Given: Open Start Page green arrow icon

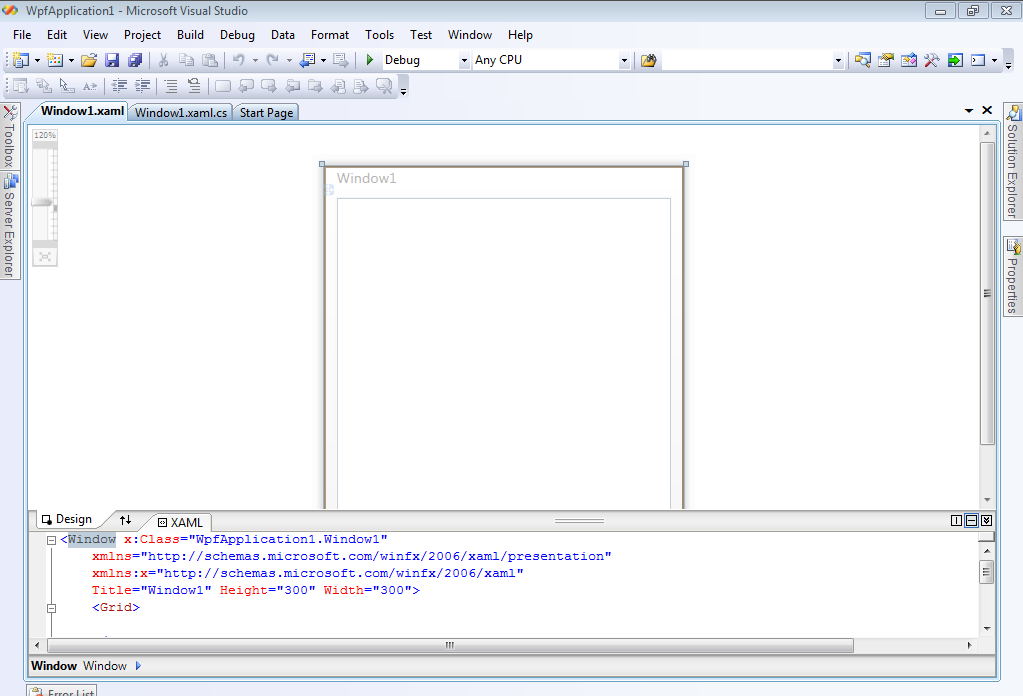Looking at the screenshot, I should 955,60.
